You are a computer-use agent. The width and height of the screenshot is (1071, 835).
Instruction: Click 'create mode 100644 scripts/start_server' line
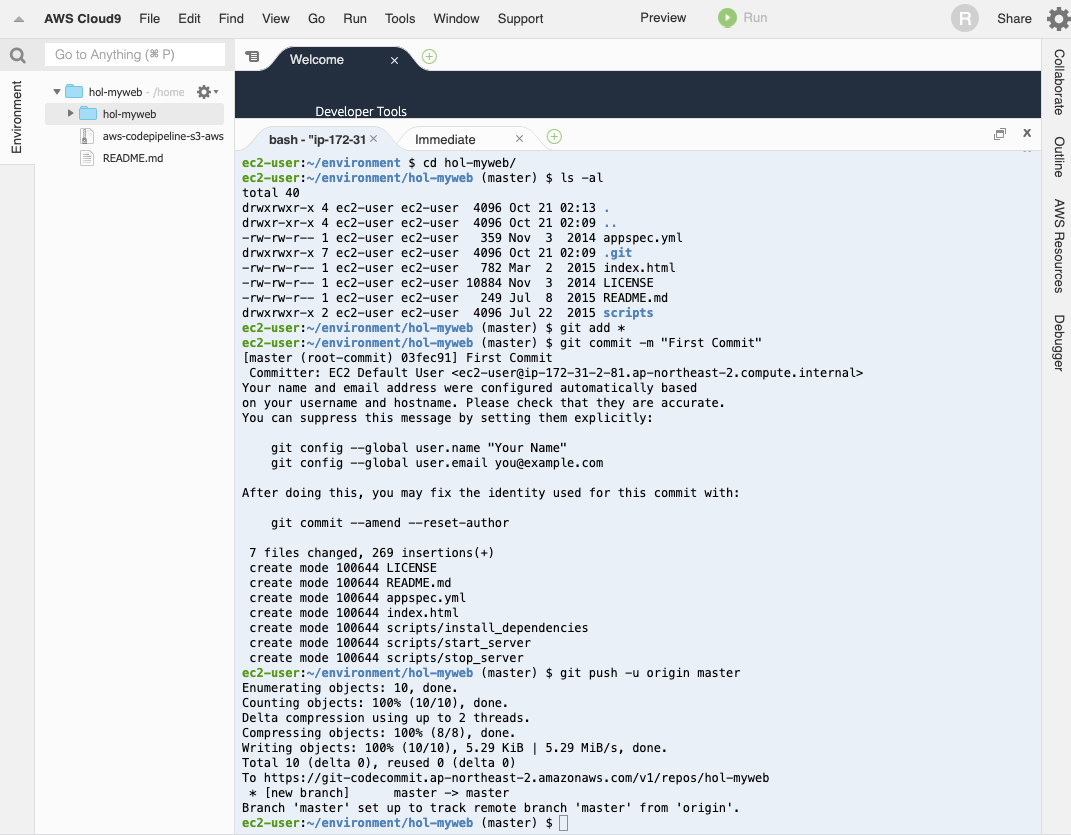390,643
